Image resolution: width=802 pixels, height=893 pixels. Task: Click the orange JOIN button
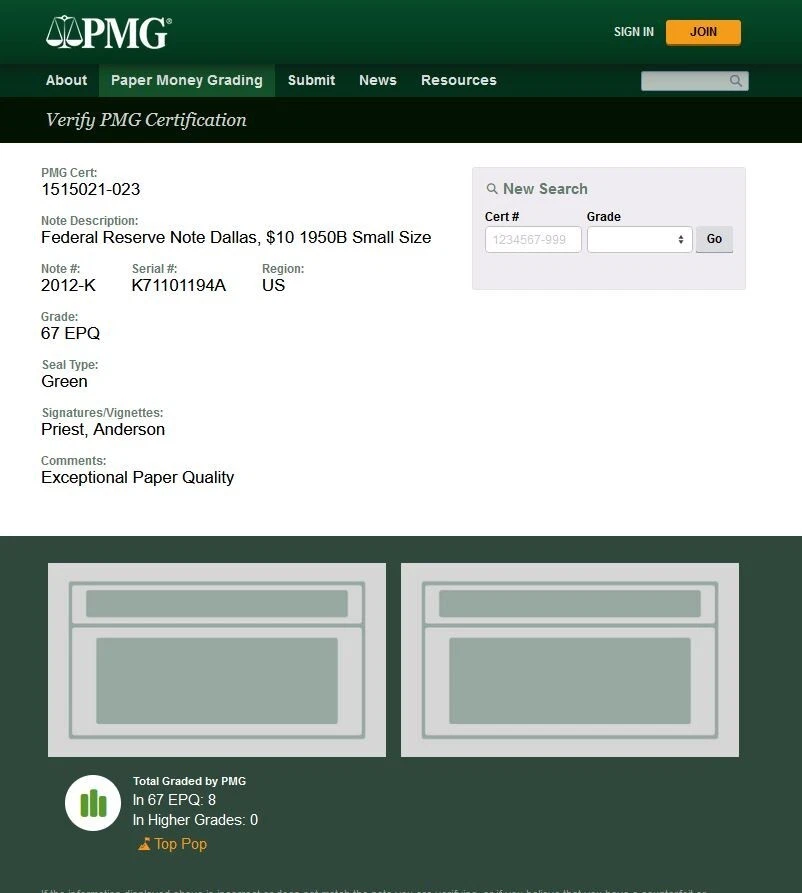click(703, 32)
